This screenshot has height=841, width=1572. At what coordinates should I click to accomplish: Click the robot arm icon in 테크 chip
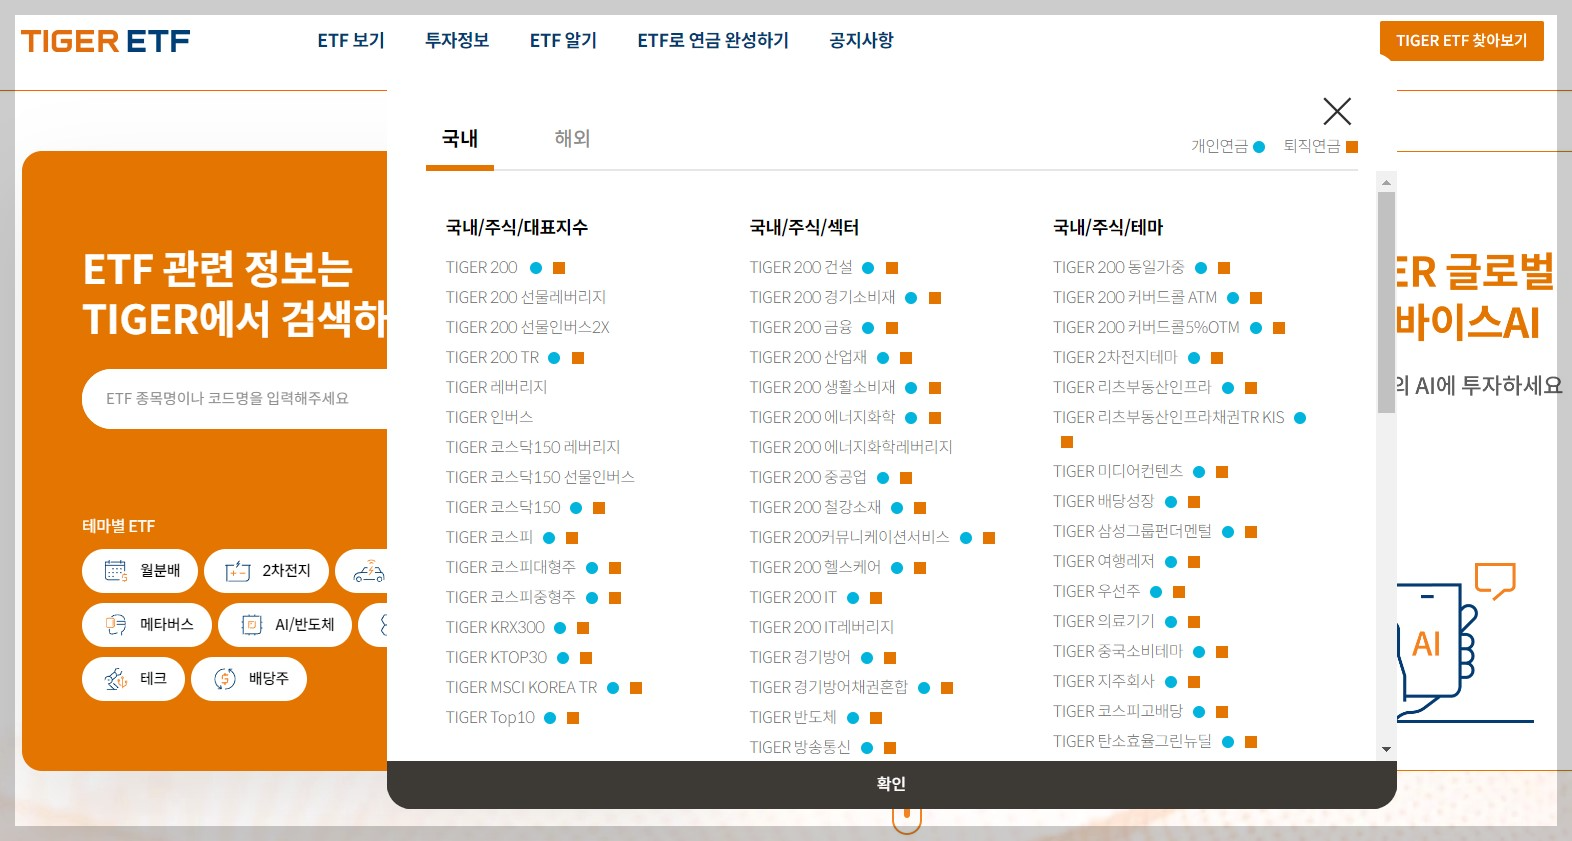tap(116, 679)
